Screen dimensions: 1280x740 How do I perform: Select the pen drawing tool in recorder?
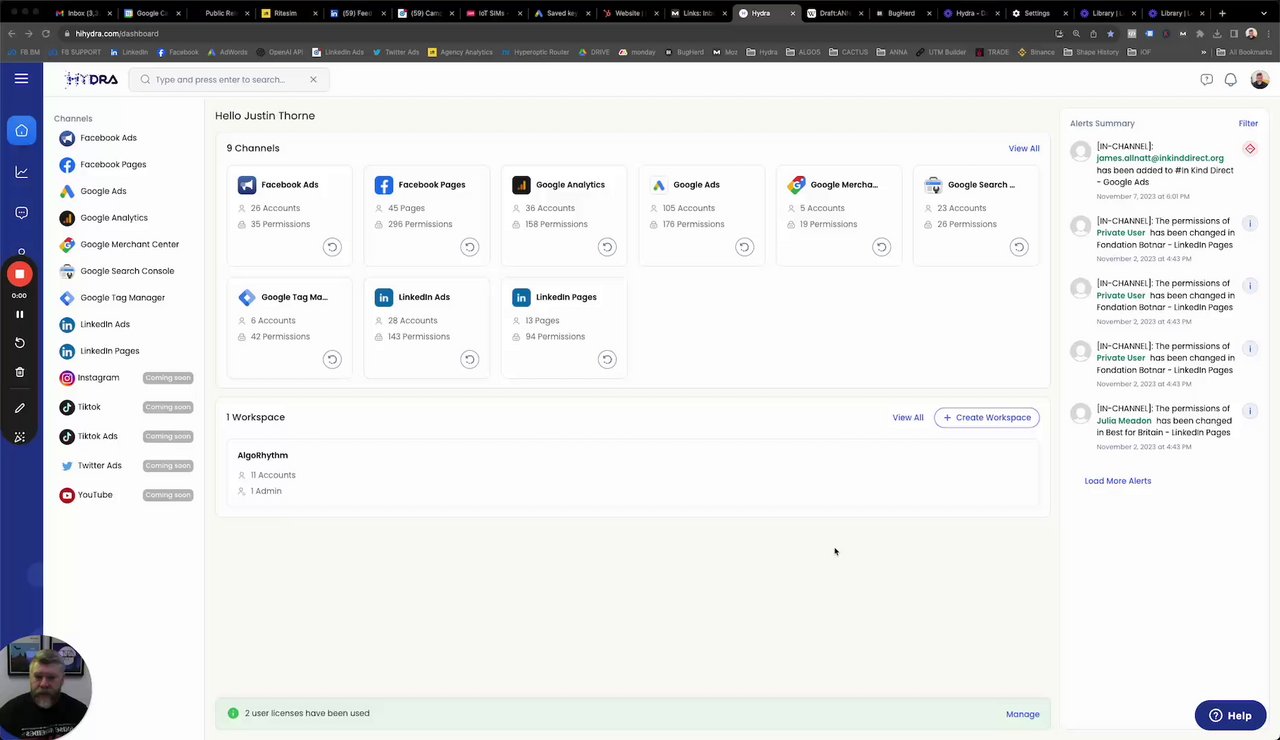[x=19, y=408]
